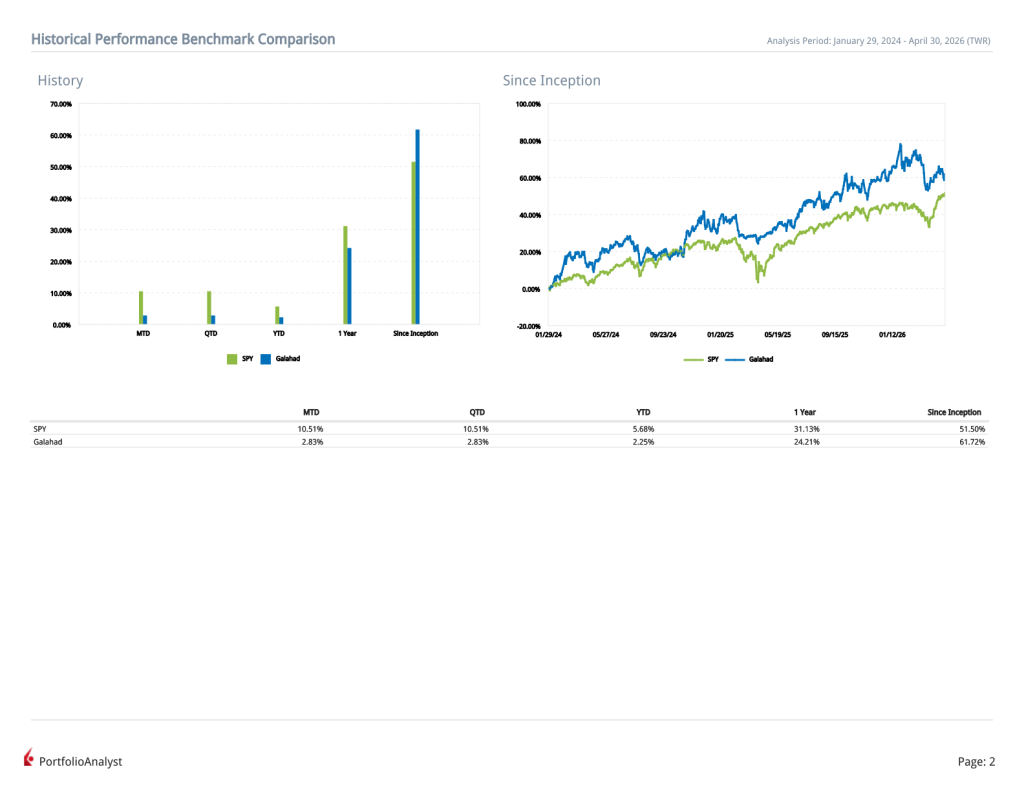Click the Galahad QTD value 2.83%
The height and width of the screenshot is (791, 1024).
point(477,442)
